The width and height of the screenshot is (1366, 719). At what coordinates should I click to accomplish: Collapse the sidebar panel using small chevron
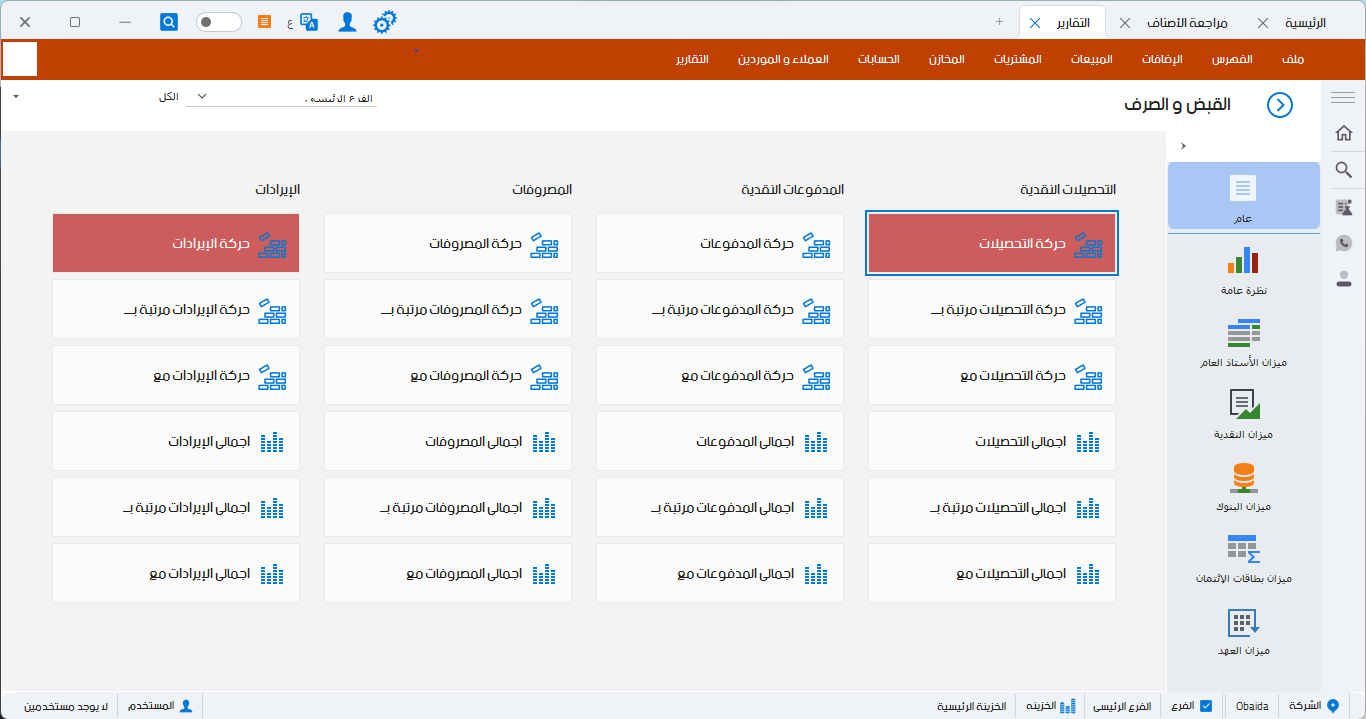[x=1183, y=146]
